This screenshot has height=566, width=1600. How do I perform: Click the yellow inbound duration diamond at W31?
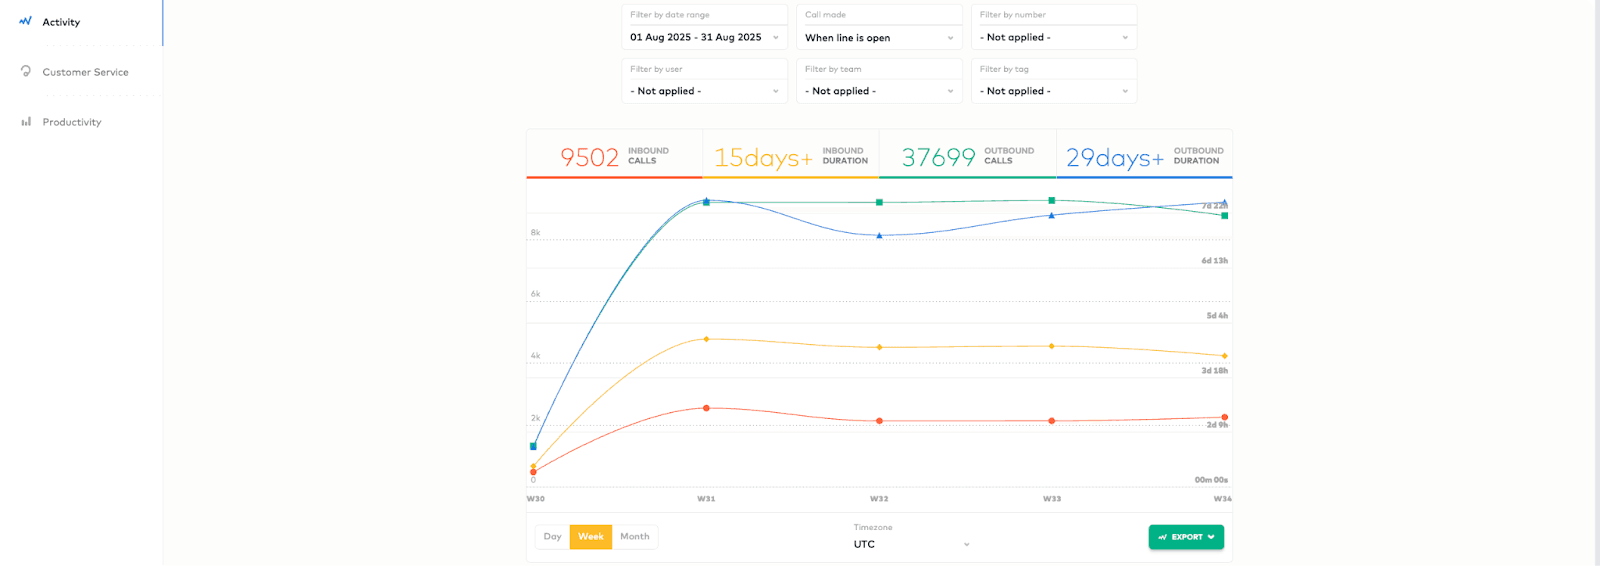[x=706, y=339]
